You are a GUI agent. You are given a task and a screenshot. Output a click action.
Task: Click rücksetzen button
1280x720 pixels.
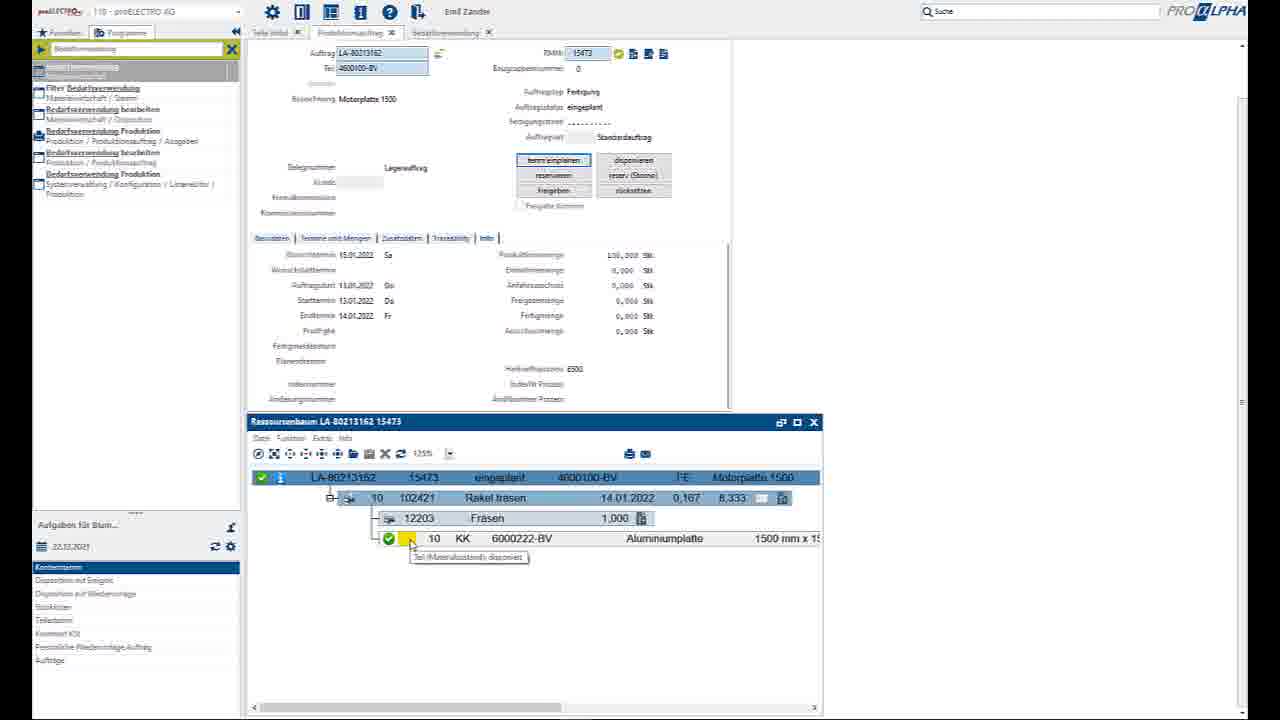coord(634,190)
